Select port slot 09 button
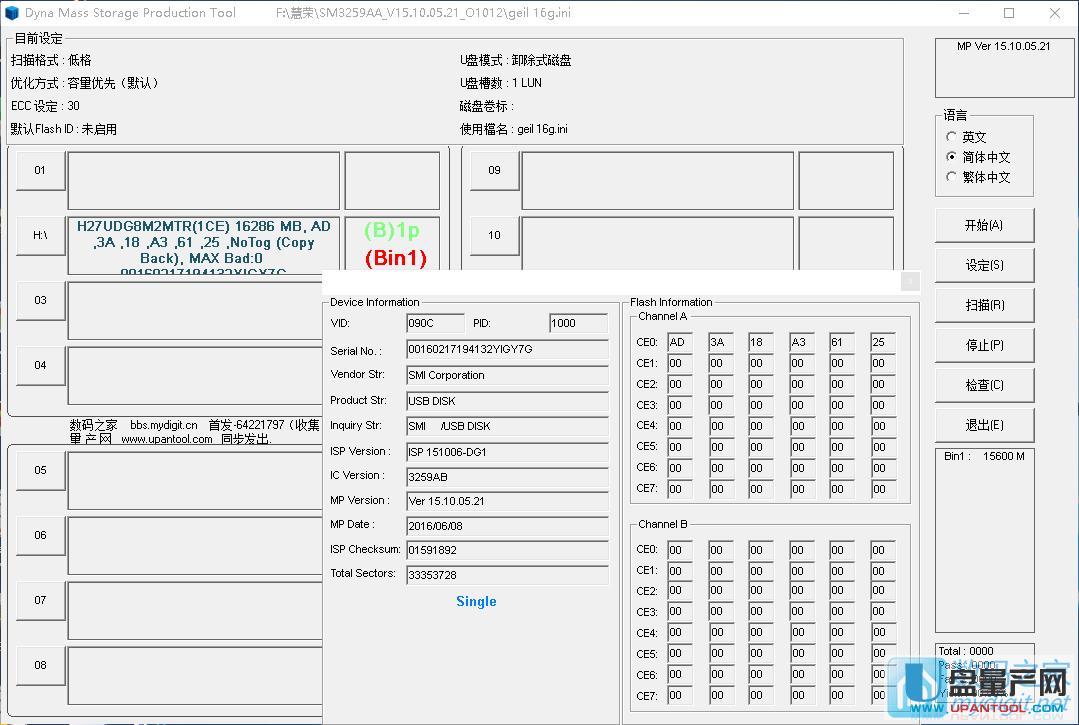1079x725 pixels. point(494,170)
